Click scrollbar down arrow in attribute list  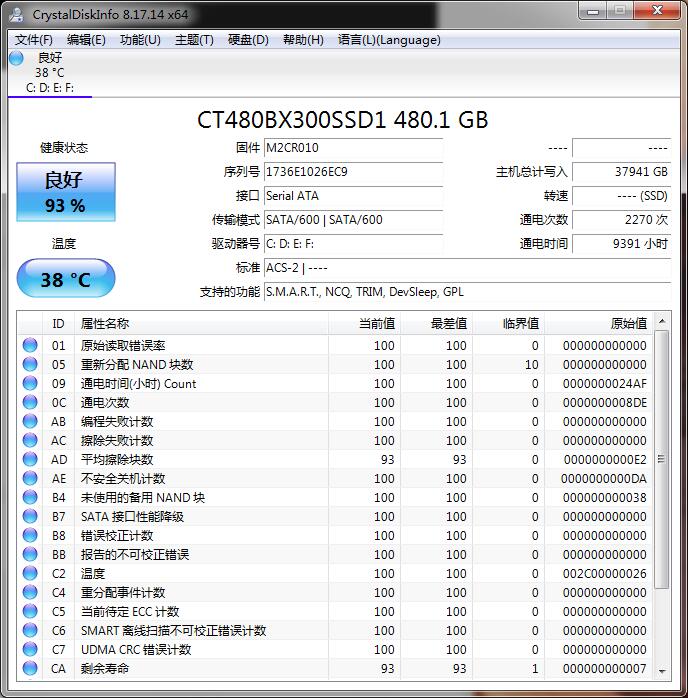(662, 671)
